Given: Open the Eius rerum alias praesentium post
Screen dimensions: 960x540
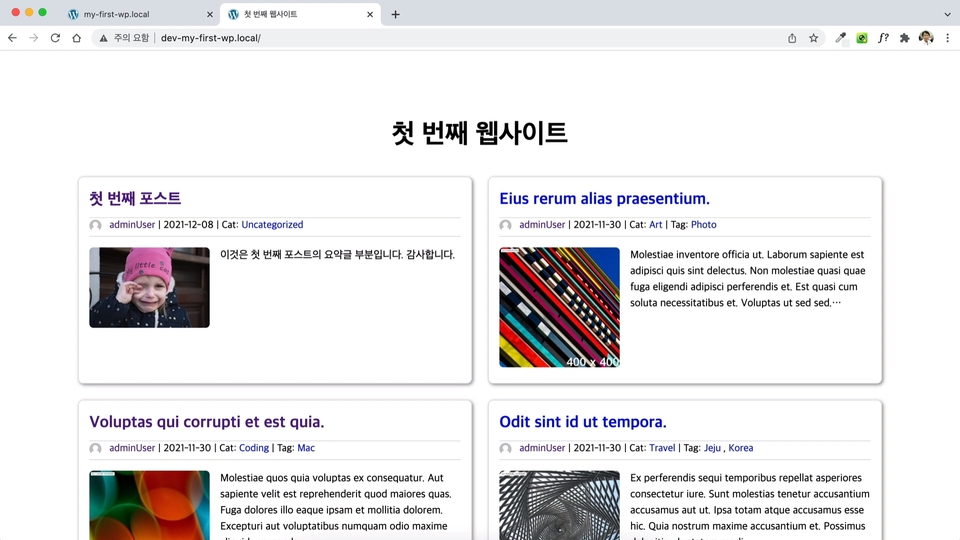Looking at the screenshot, I should coord(604,198).
